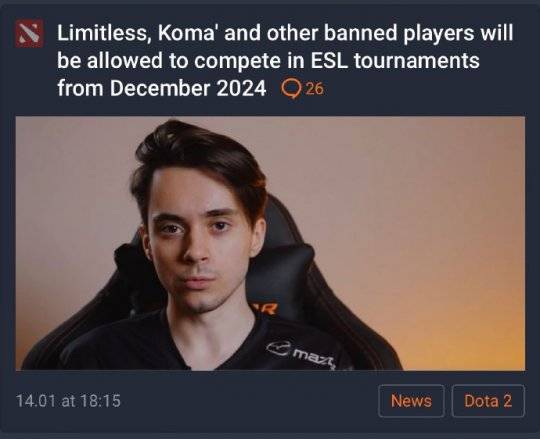The height and width of the screenshot is (439, 540).
Task: Click the 14.01 at 18:15 timestamp
Action: pos(68,401)
